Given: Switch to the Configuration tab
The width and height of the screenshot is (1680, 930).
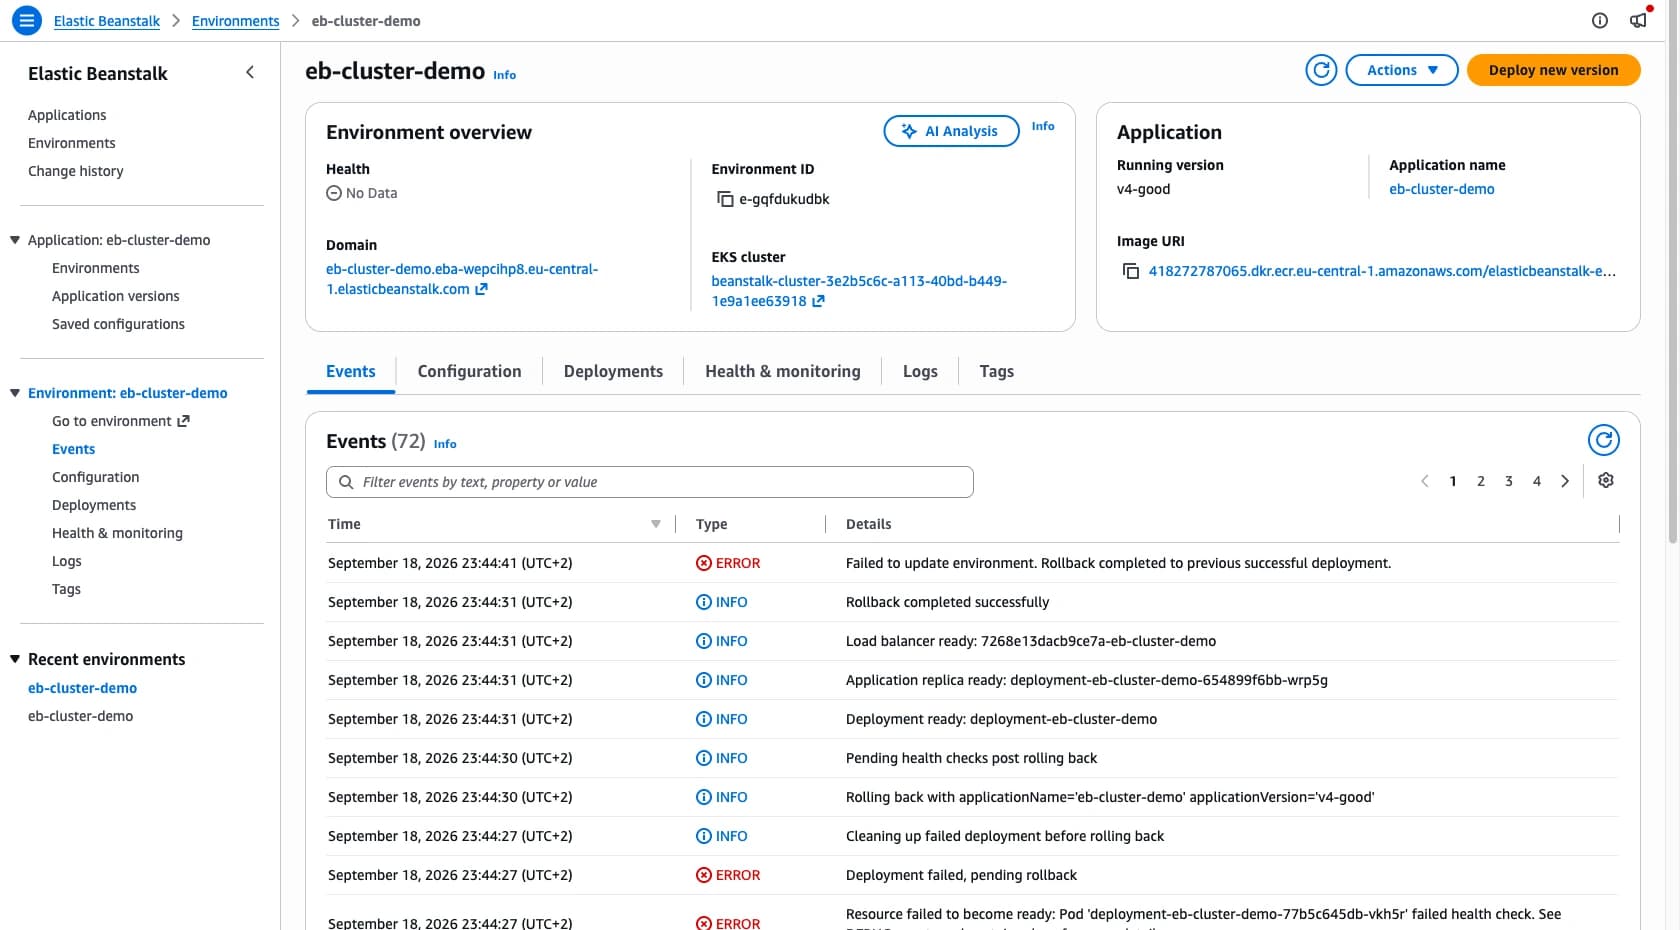Looking at the screenshot, I should point(470,371).
